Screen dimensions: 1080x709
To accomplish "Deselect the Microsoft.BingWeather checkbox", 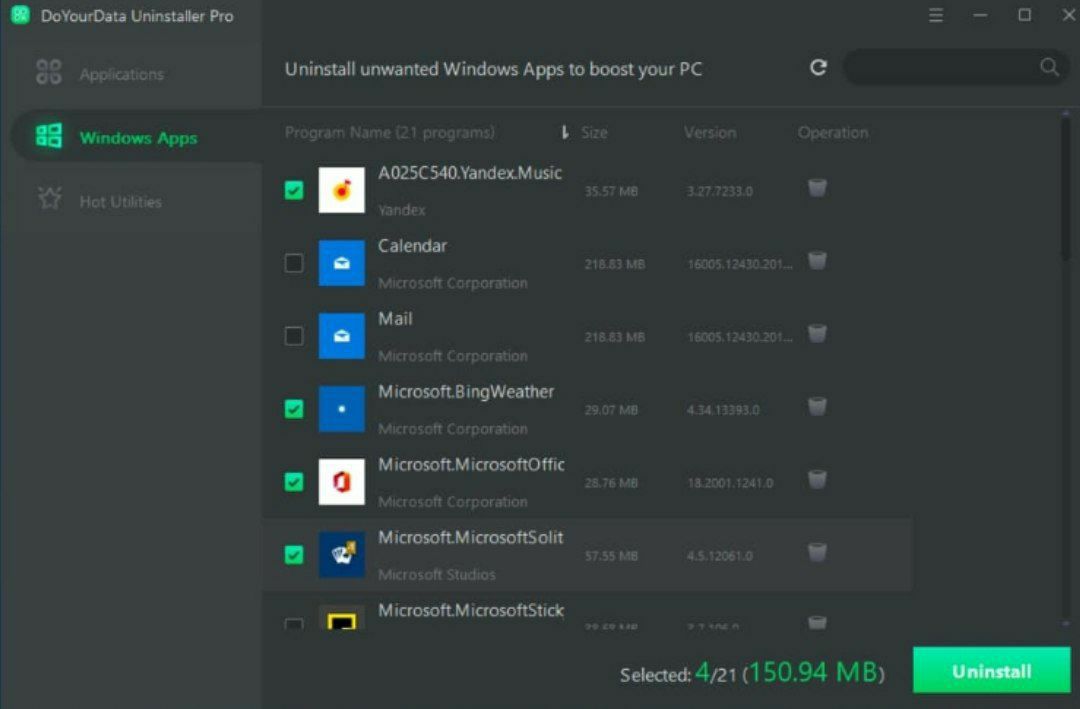I will (x=294, y=409).
